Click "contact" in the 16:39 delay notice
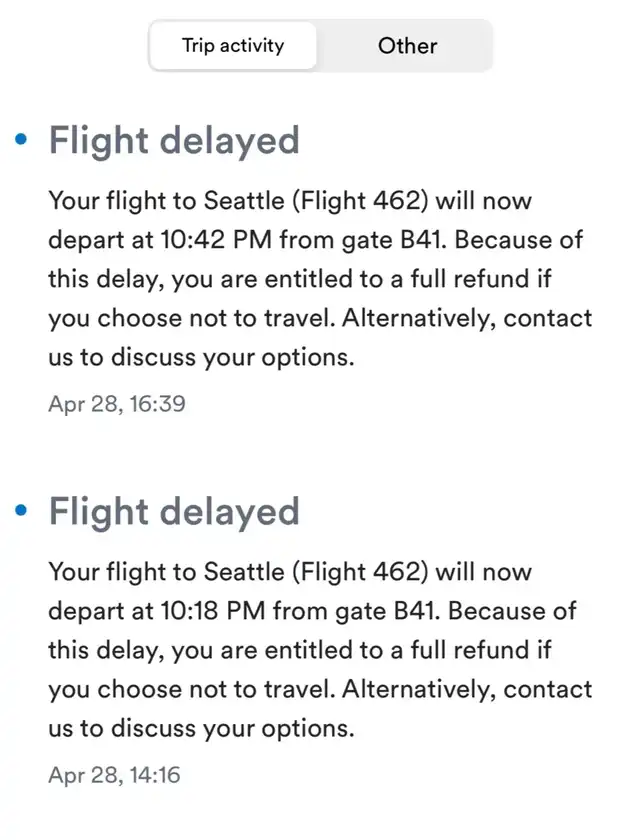This screenshot has height=840, width=640. tap(548, 319)
